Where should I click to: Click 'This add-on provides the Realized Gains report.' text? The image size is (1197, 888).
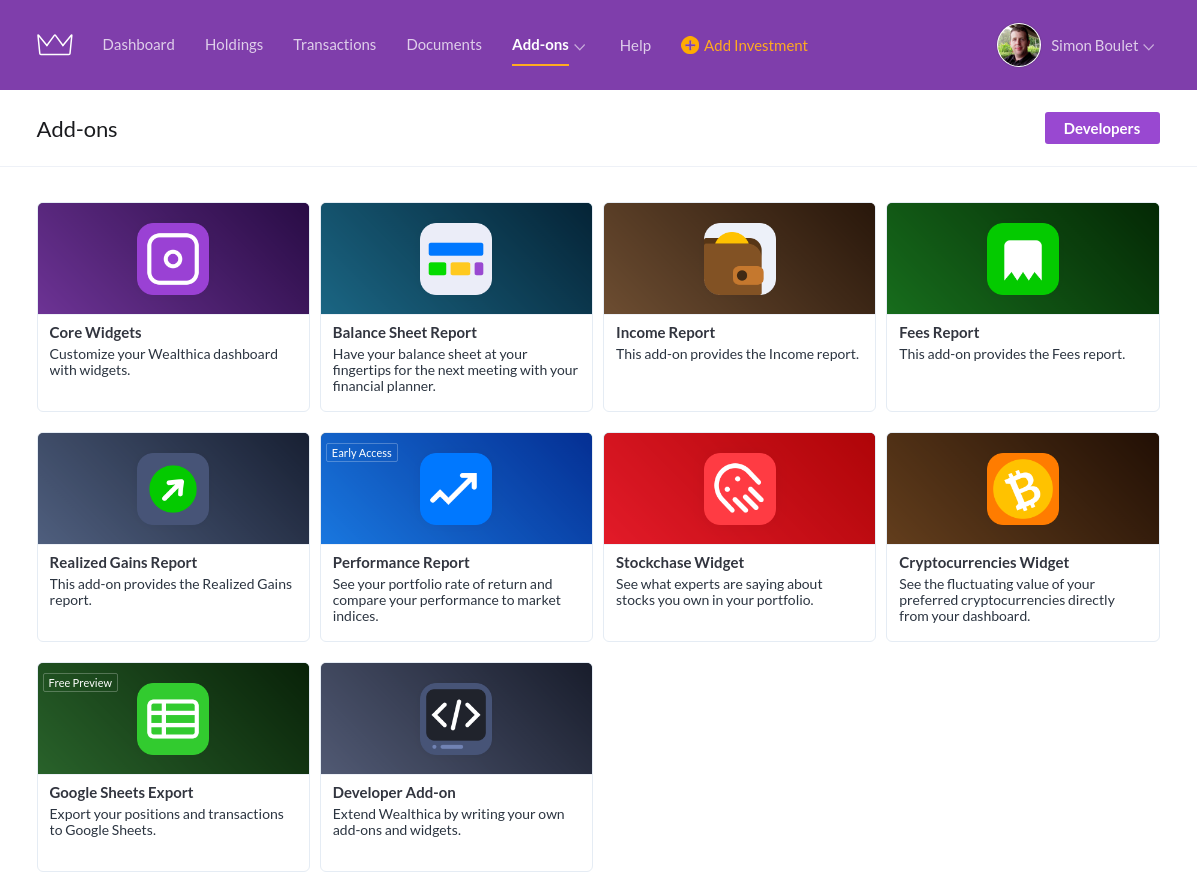pos(170,592)
